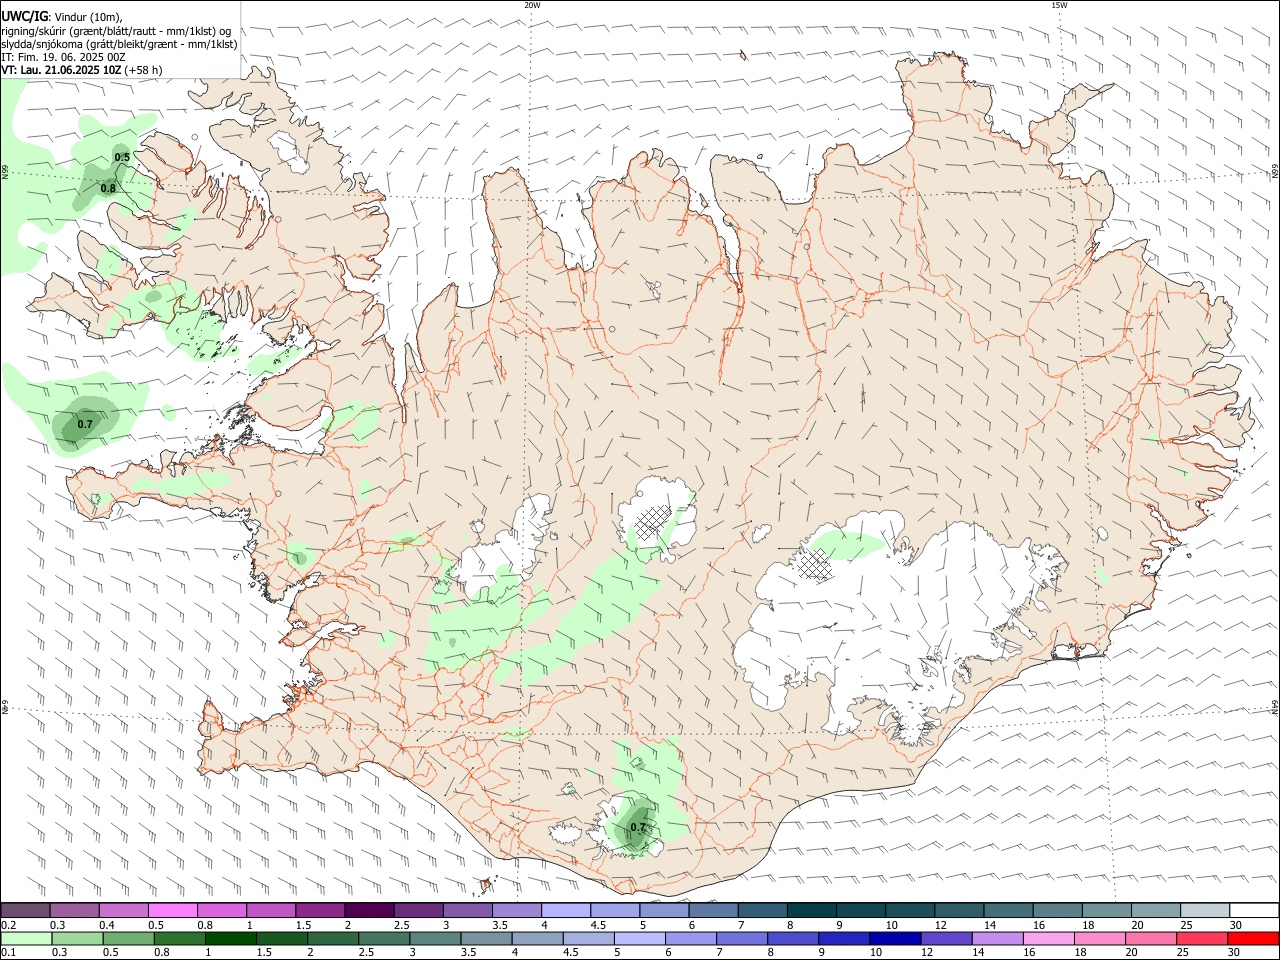1280x960 pixels.
Task: Click the '15W' longitude label
Action: tap(1059, 5)
